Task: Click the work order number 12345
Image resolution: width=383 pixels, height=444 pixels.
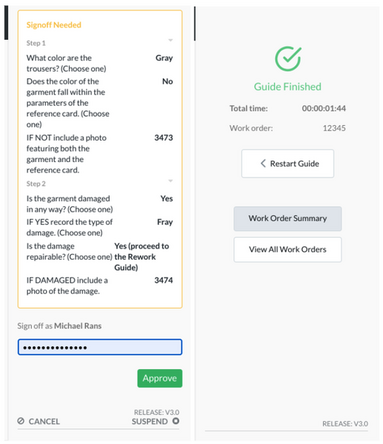Action: 334,128
